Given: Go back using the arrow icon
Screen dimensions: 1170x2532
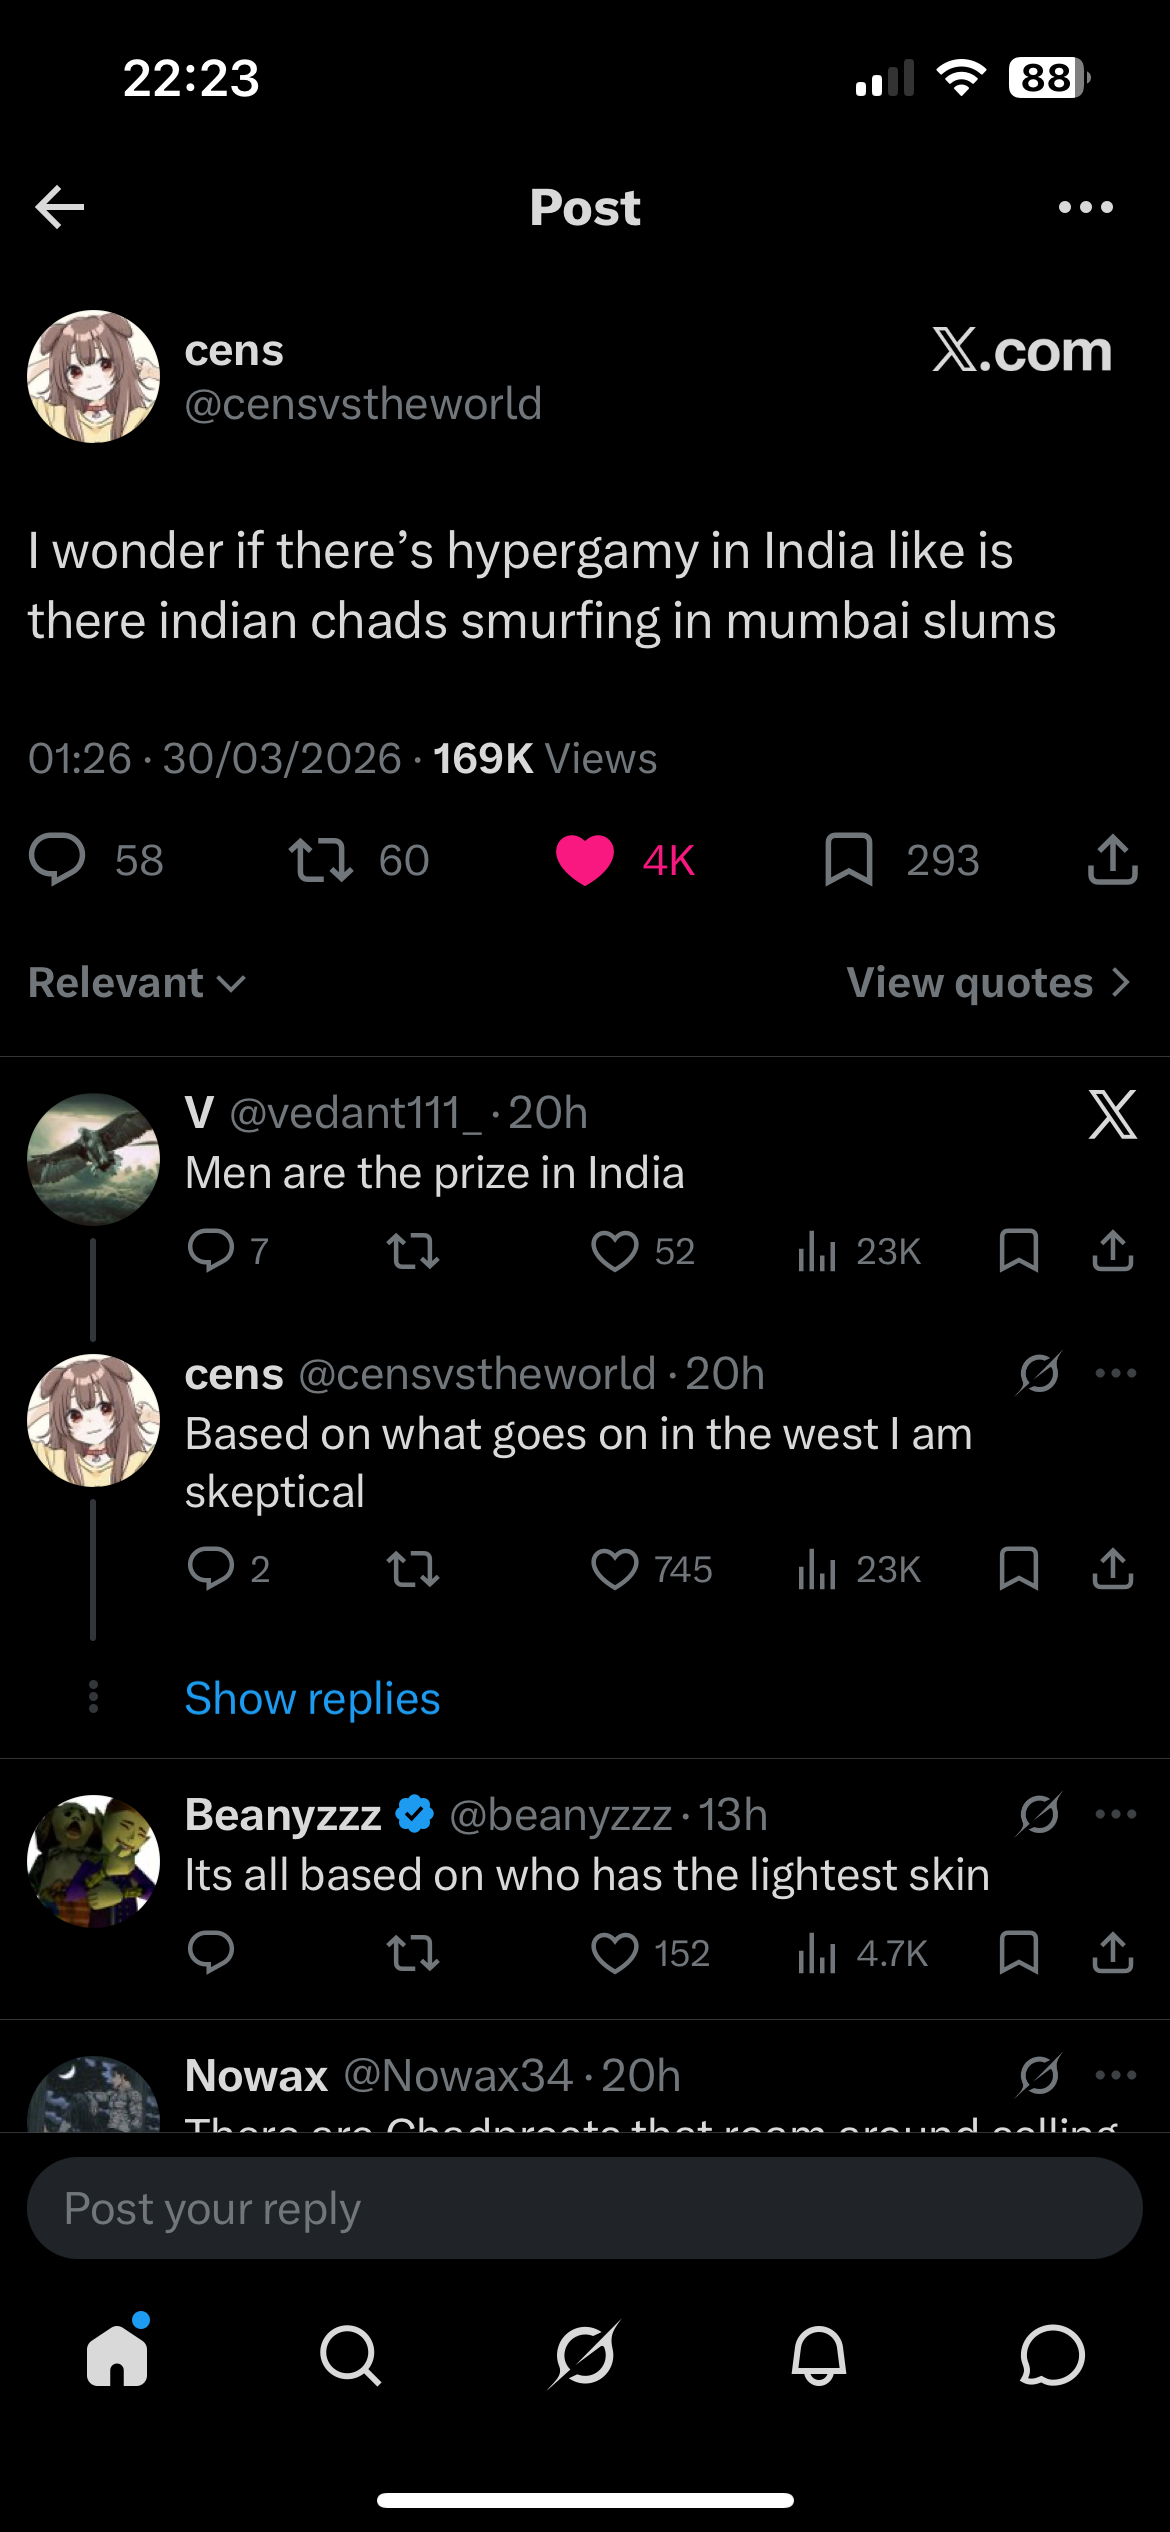Looking at the screenshot, I should click(x=60, y=207).
